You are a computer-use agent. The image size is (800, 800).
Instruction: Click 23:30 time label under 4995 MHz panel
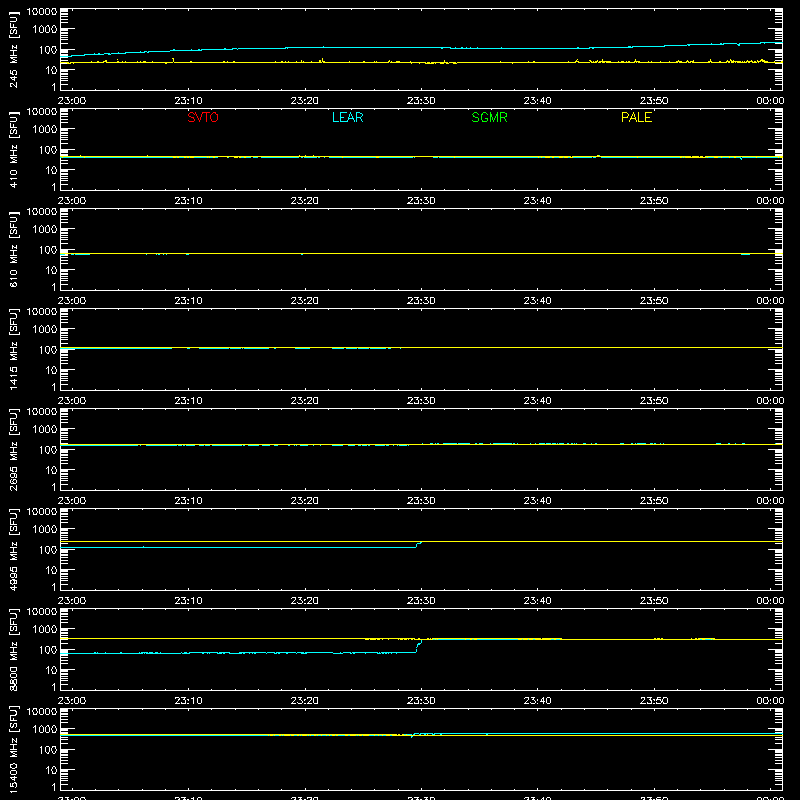pyautogui.click(x=421, y=601)
